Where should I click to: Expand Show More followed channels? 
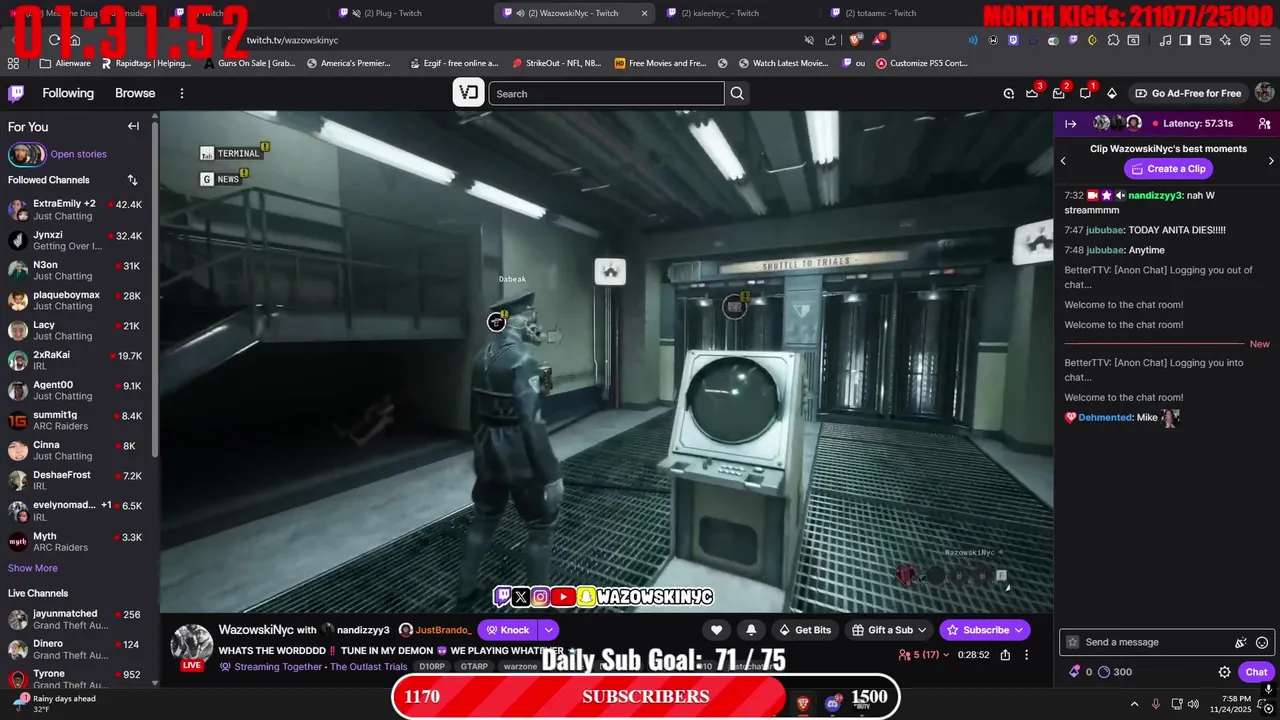(33, 568)
